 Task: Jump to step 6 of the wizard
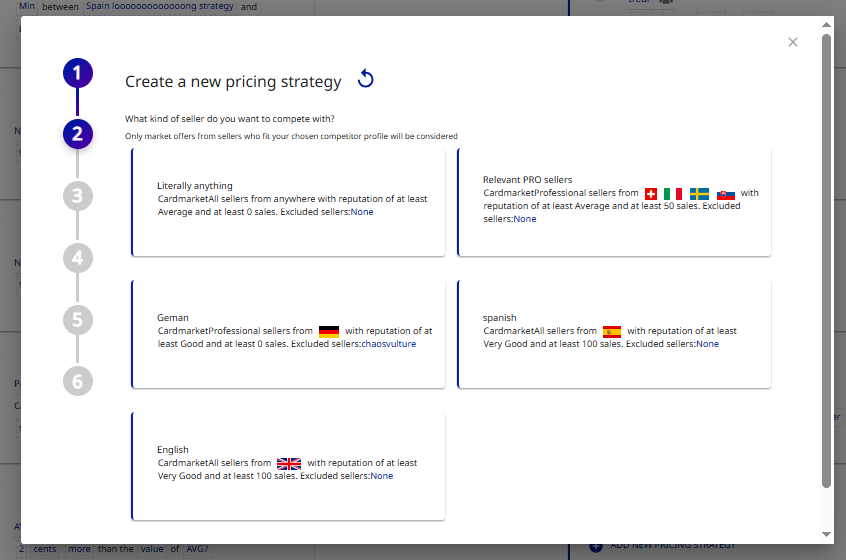click(78, 381)
